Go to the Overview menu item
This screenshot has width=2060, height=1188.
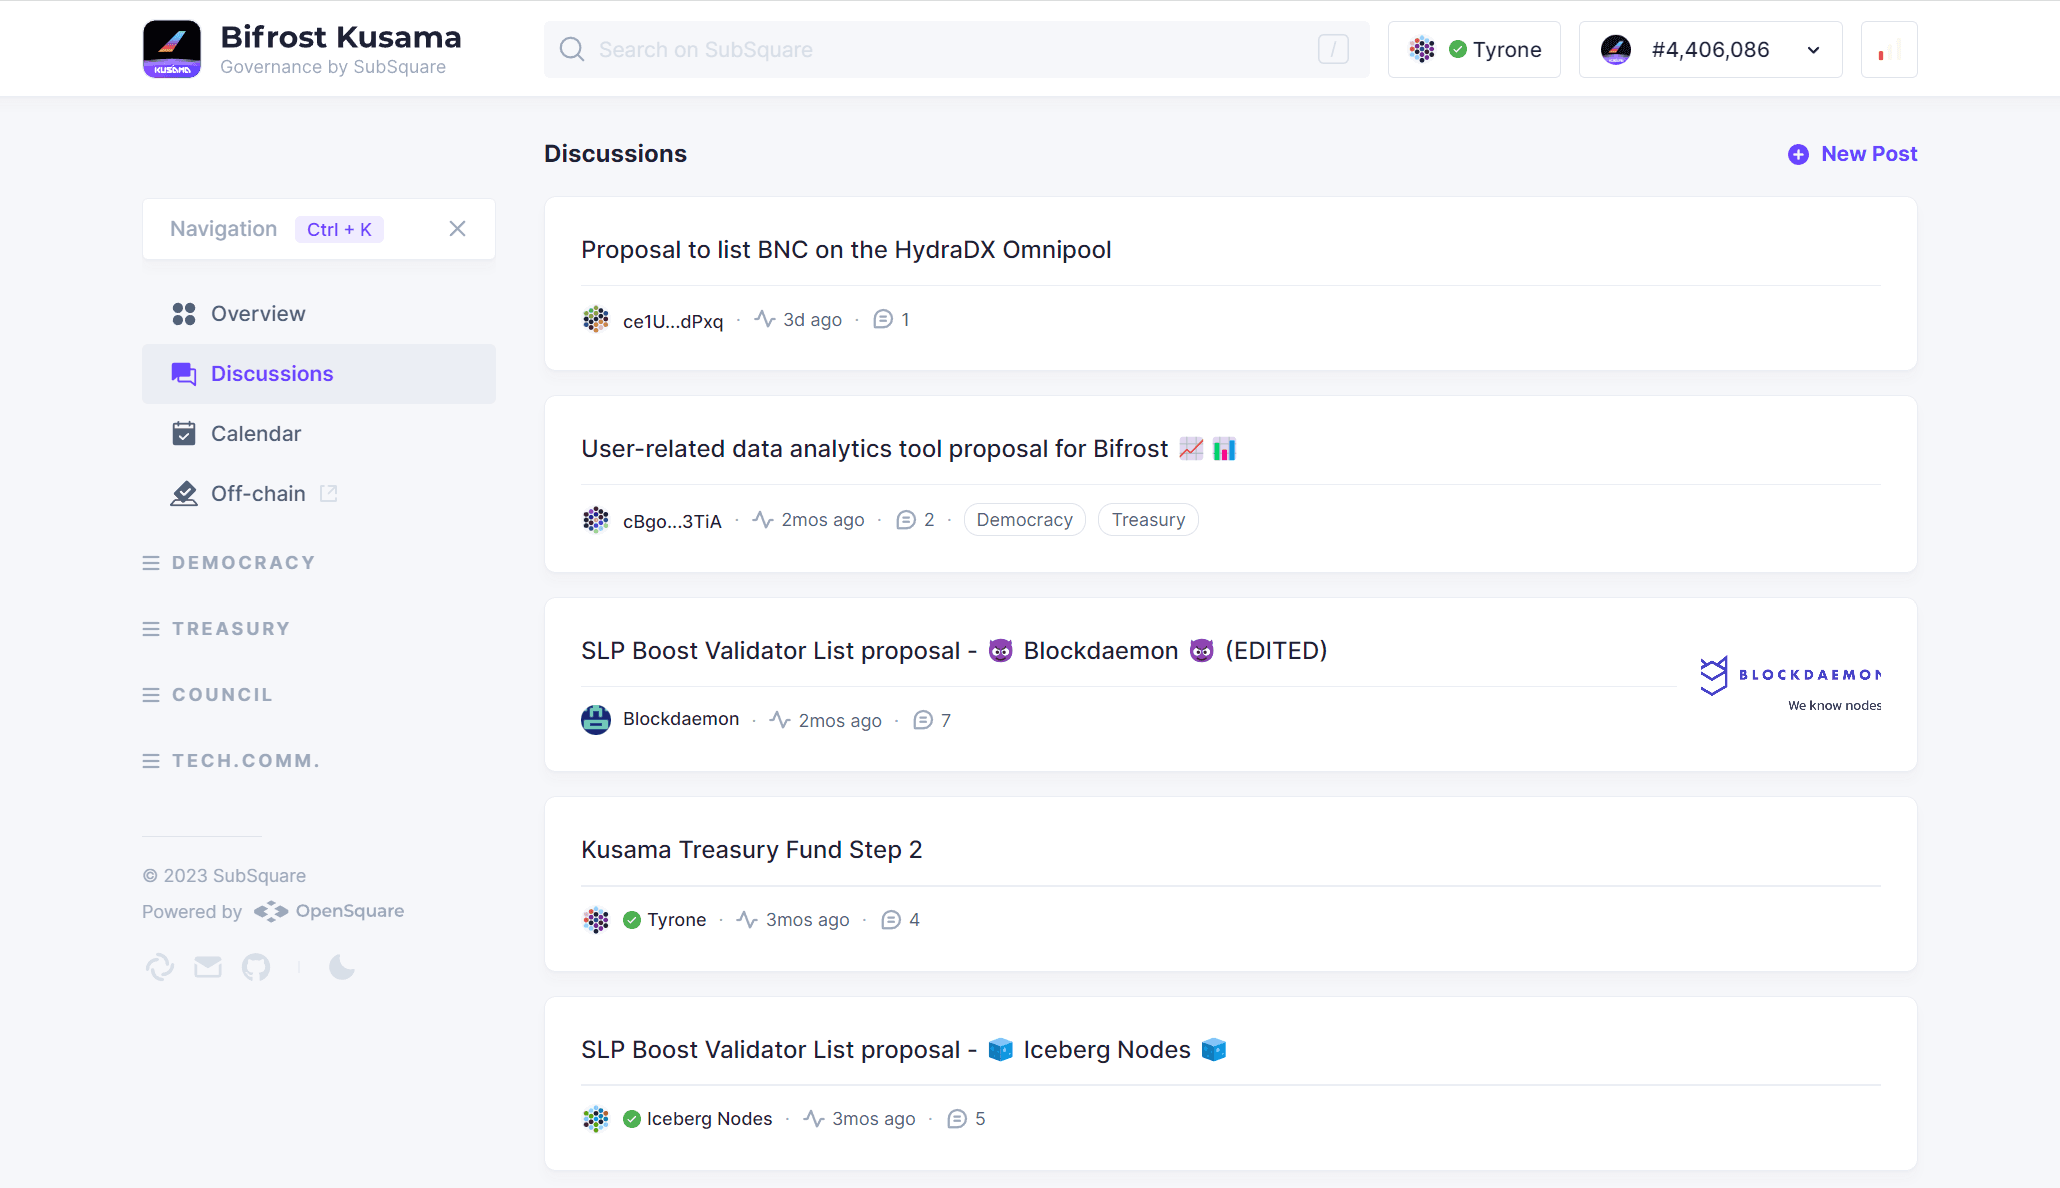(258, 314)
